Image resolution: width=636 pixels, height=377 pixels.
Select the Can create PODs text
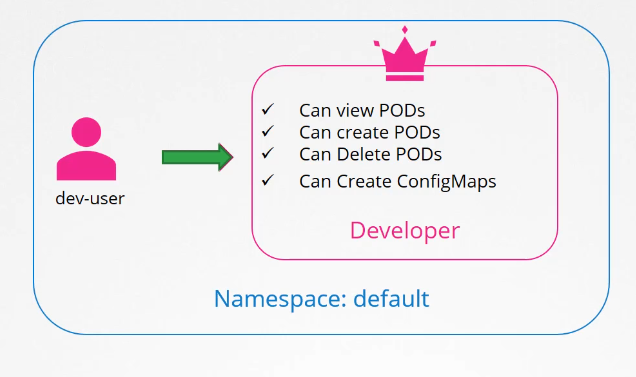(x=370, y=132)
